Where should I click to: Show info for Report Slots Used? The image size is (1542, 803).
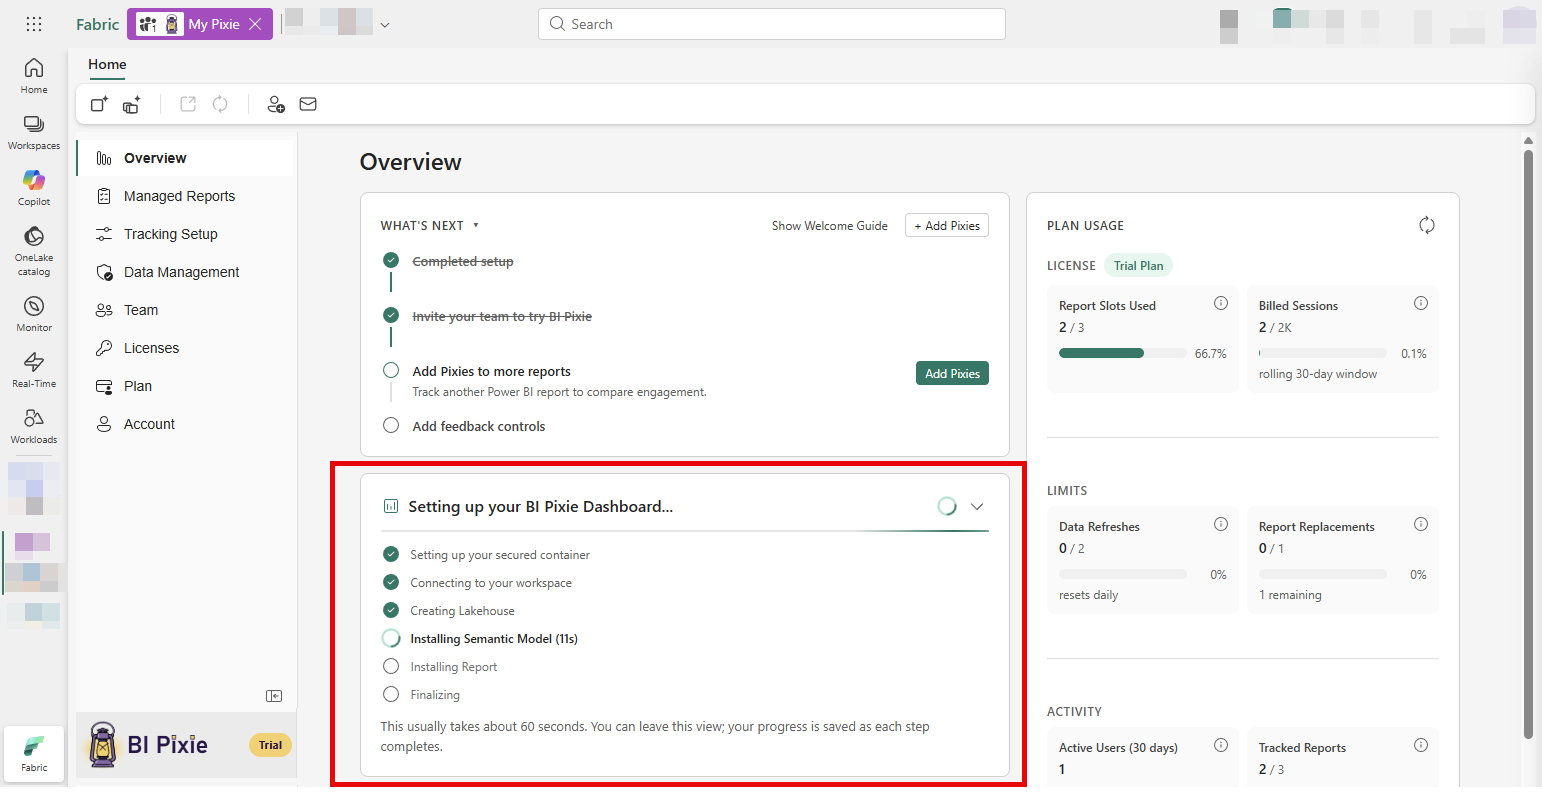(1220, 303)
